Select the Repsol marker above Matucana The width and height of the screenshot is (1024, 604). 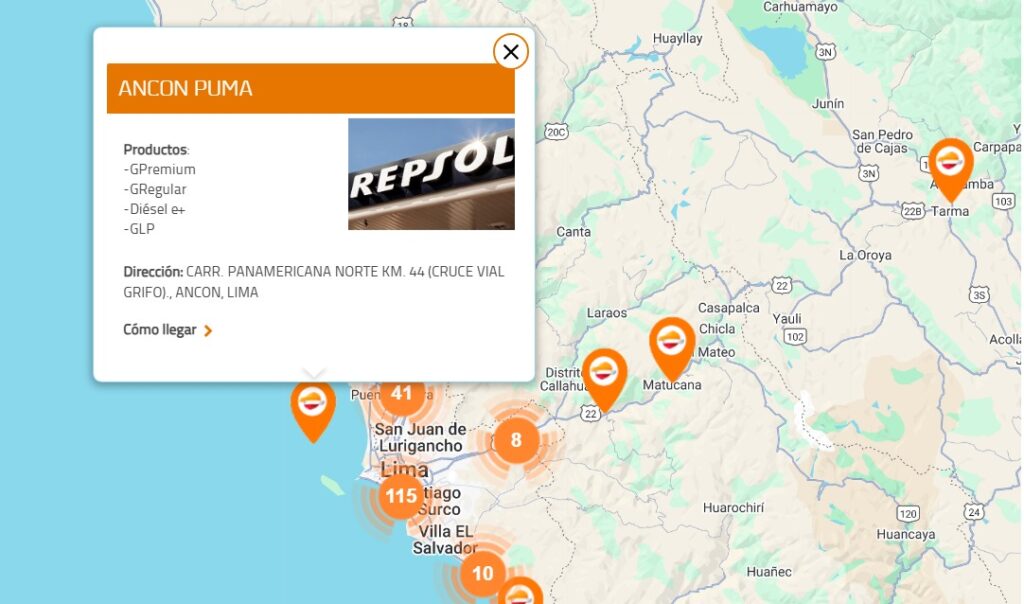tap(671, 349)
